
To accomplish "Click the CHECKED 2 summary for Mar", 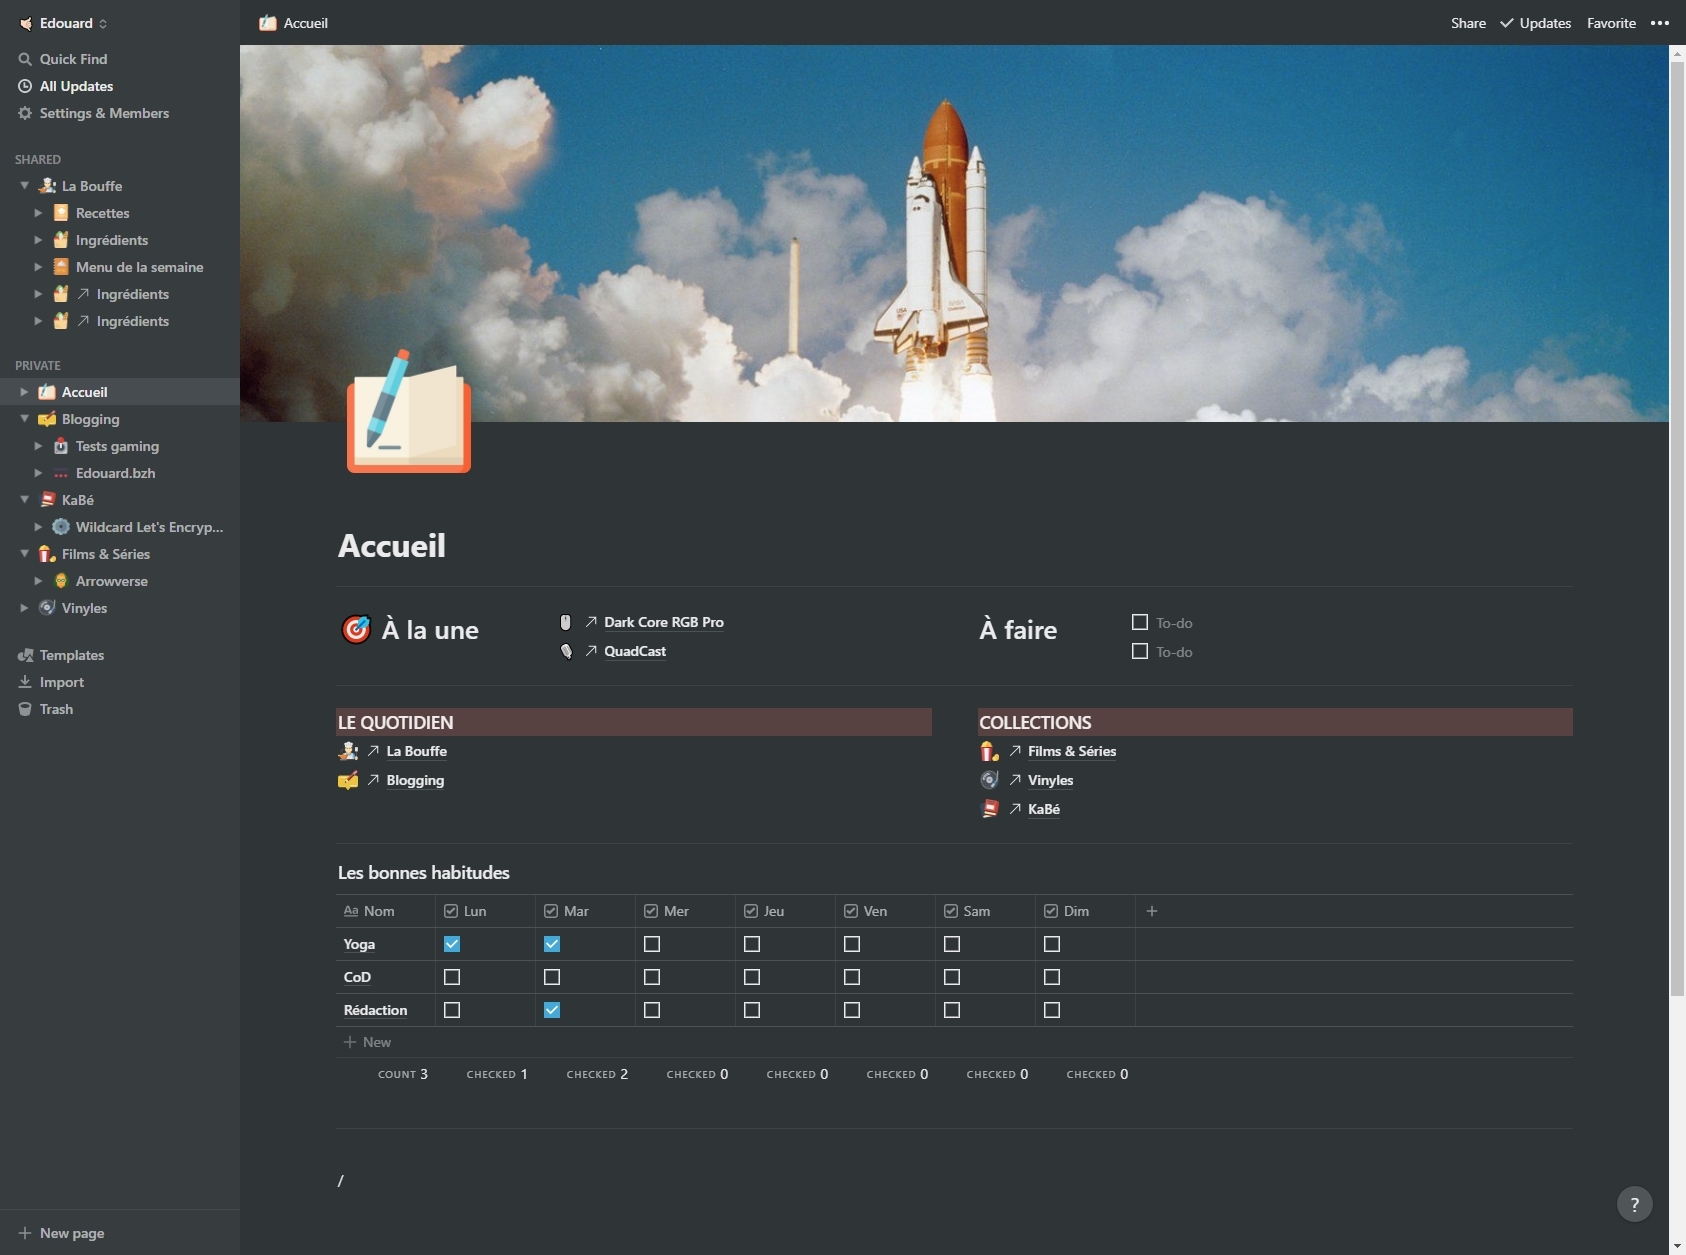I will pyautogui.click(x=597, y=1074).
